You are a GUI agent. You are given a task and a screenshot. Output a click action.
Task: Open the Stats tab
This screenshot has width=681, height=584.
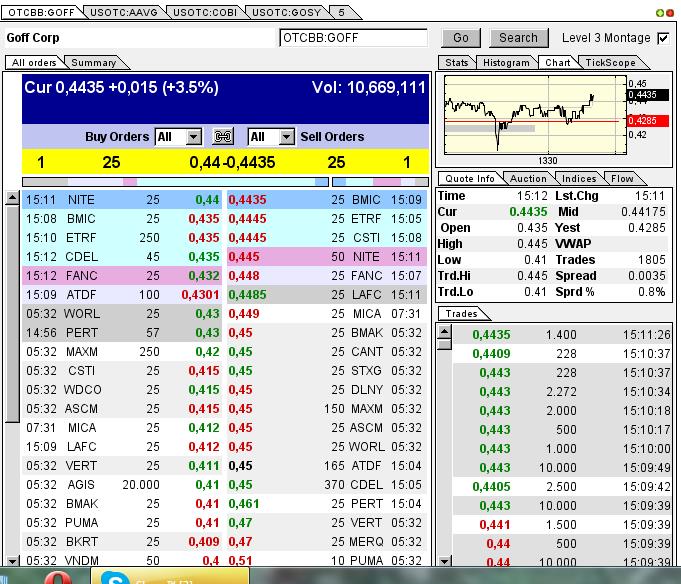pos(456,63)
